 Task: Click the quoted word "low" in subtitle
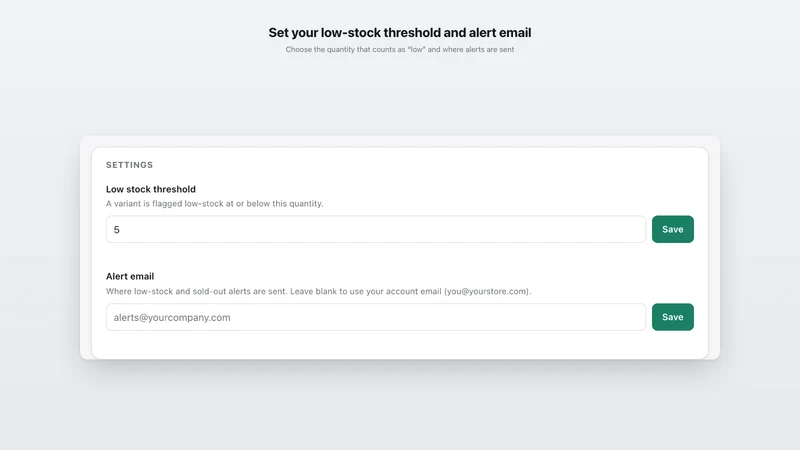point(416,49)
